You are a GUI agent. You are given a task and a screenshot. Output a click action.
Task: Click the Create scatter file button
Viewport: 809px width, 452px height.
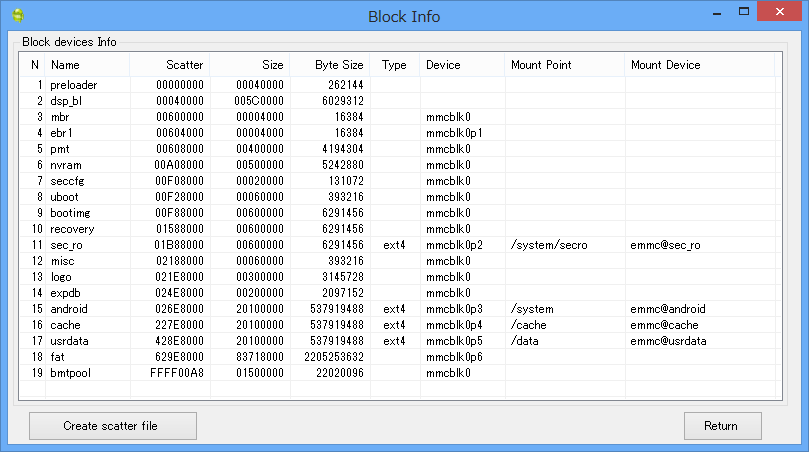(x=112, y=426)
